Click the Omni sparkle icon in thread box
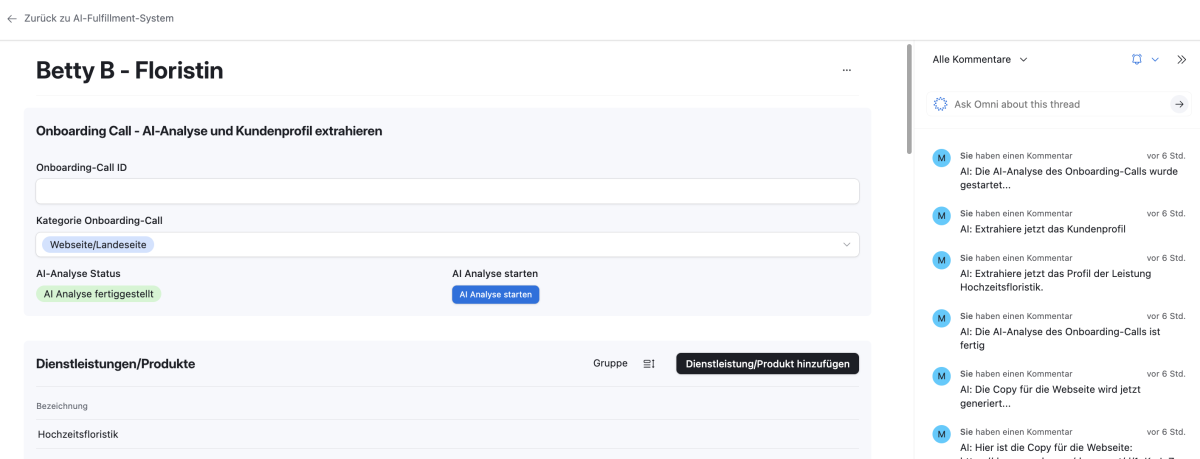The height and width of the screenshot is (459, 1200). click(x=940, y=104)
